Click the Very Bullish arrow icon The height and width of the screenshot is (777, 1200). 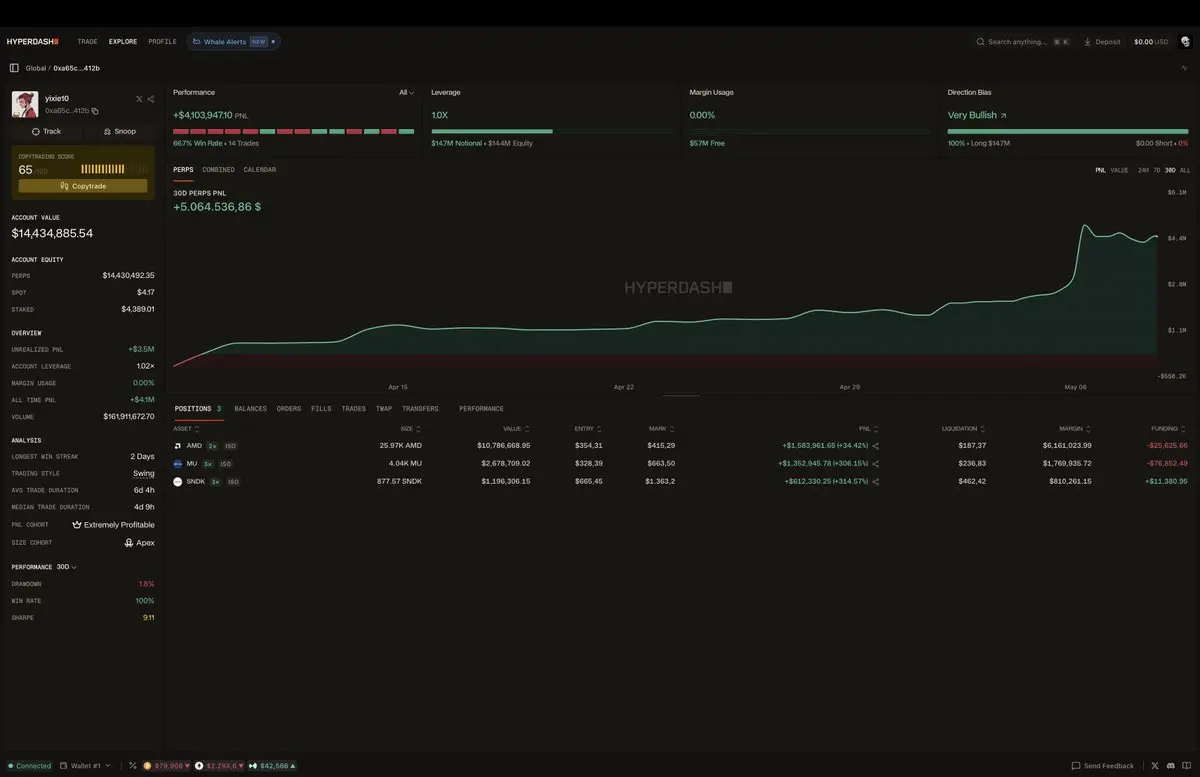1003,116
